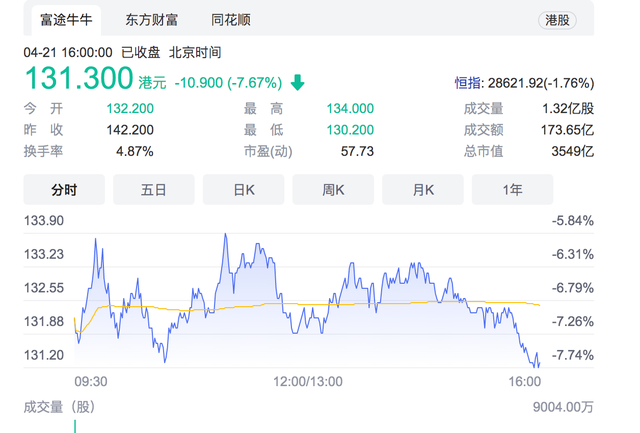Click the 16:00 time axis label
Image resolution: width=640 pixels, height=433 pixels.
pyautogui.click(x=524, y=382)
